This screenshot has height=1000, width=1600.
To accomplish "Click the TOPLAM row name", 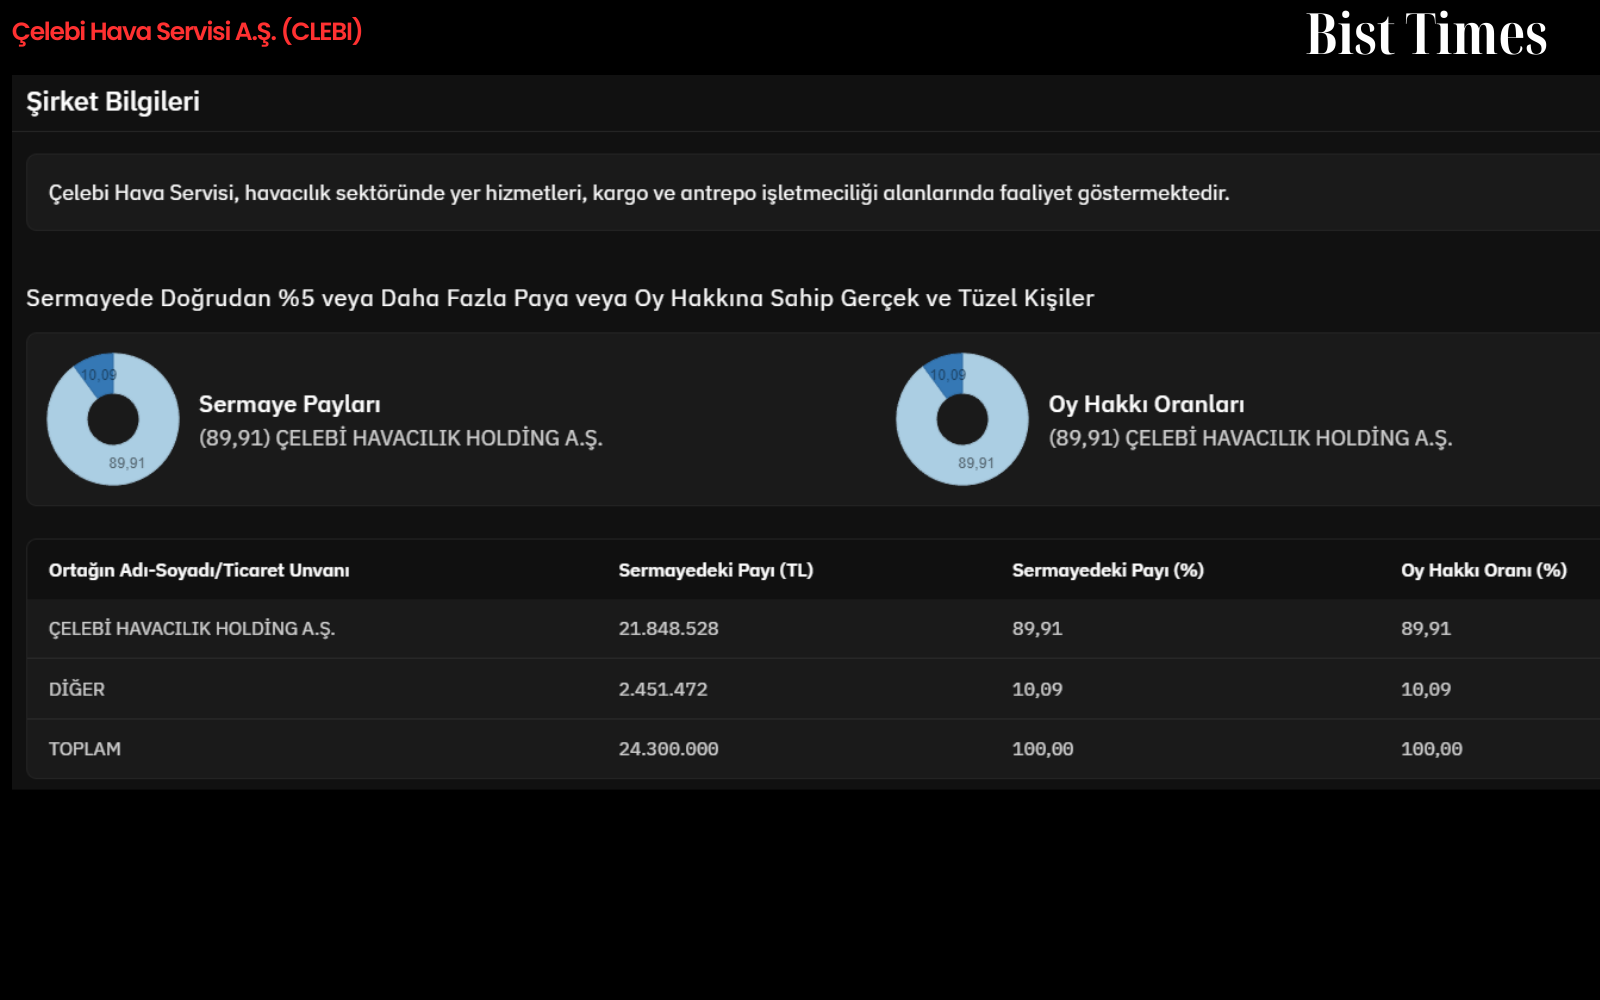I will 85,749.
